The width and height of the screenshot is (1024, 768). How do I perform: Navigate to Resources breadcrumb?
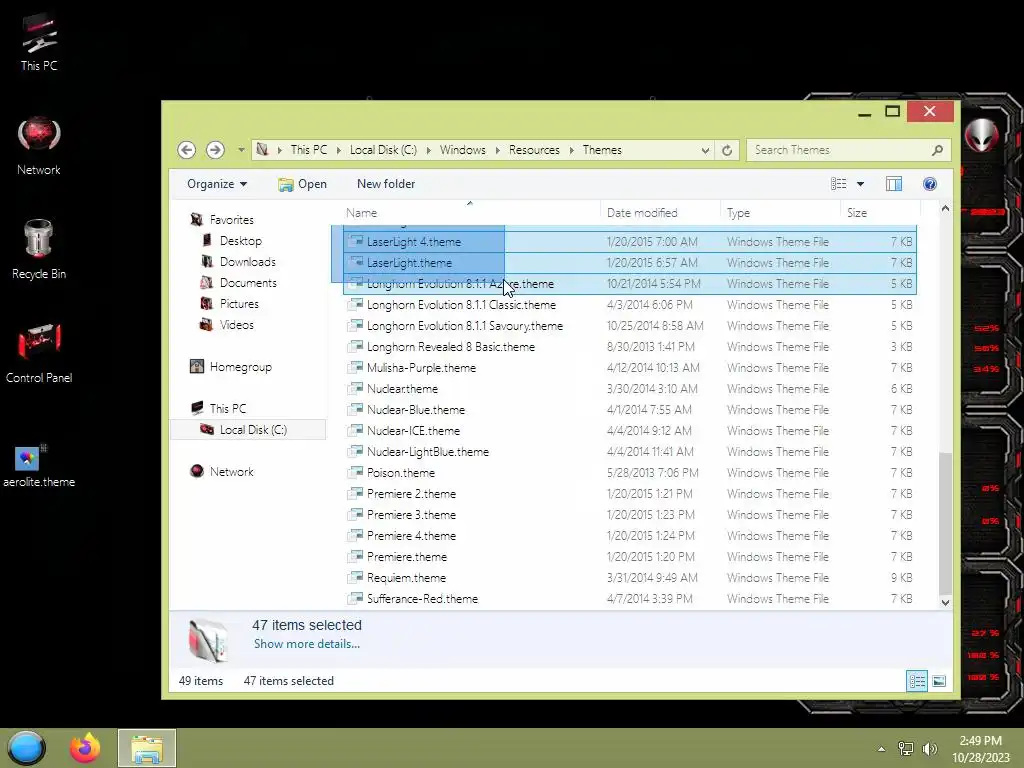tap(534, 150)
